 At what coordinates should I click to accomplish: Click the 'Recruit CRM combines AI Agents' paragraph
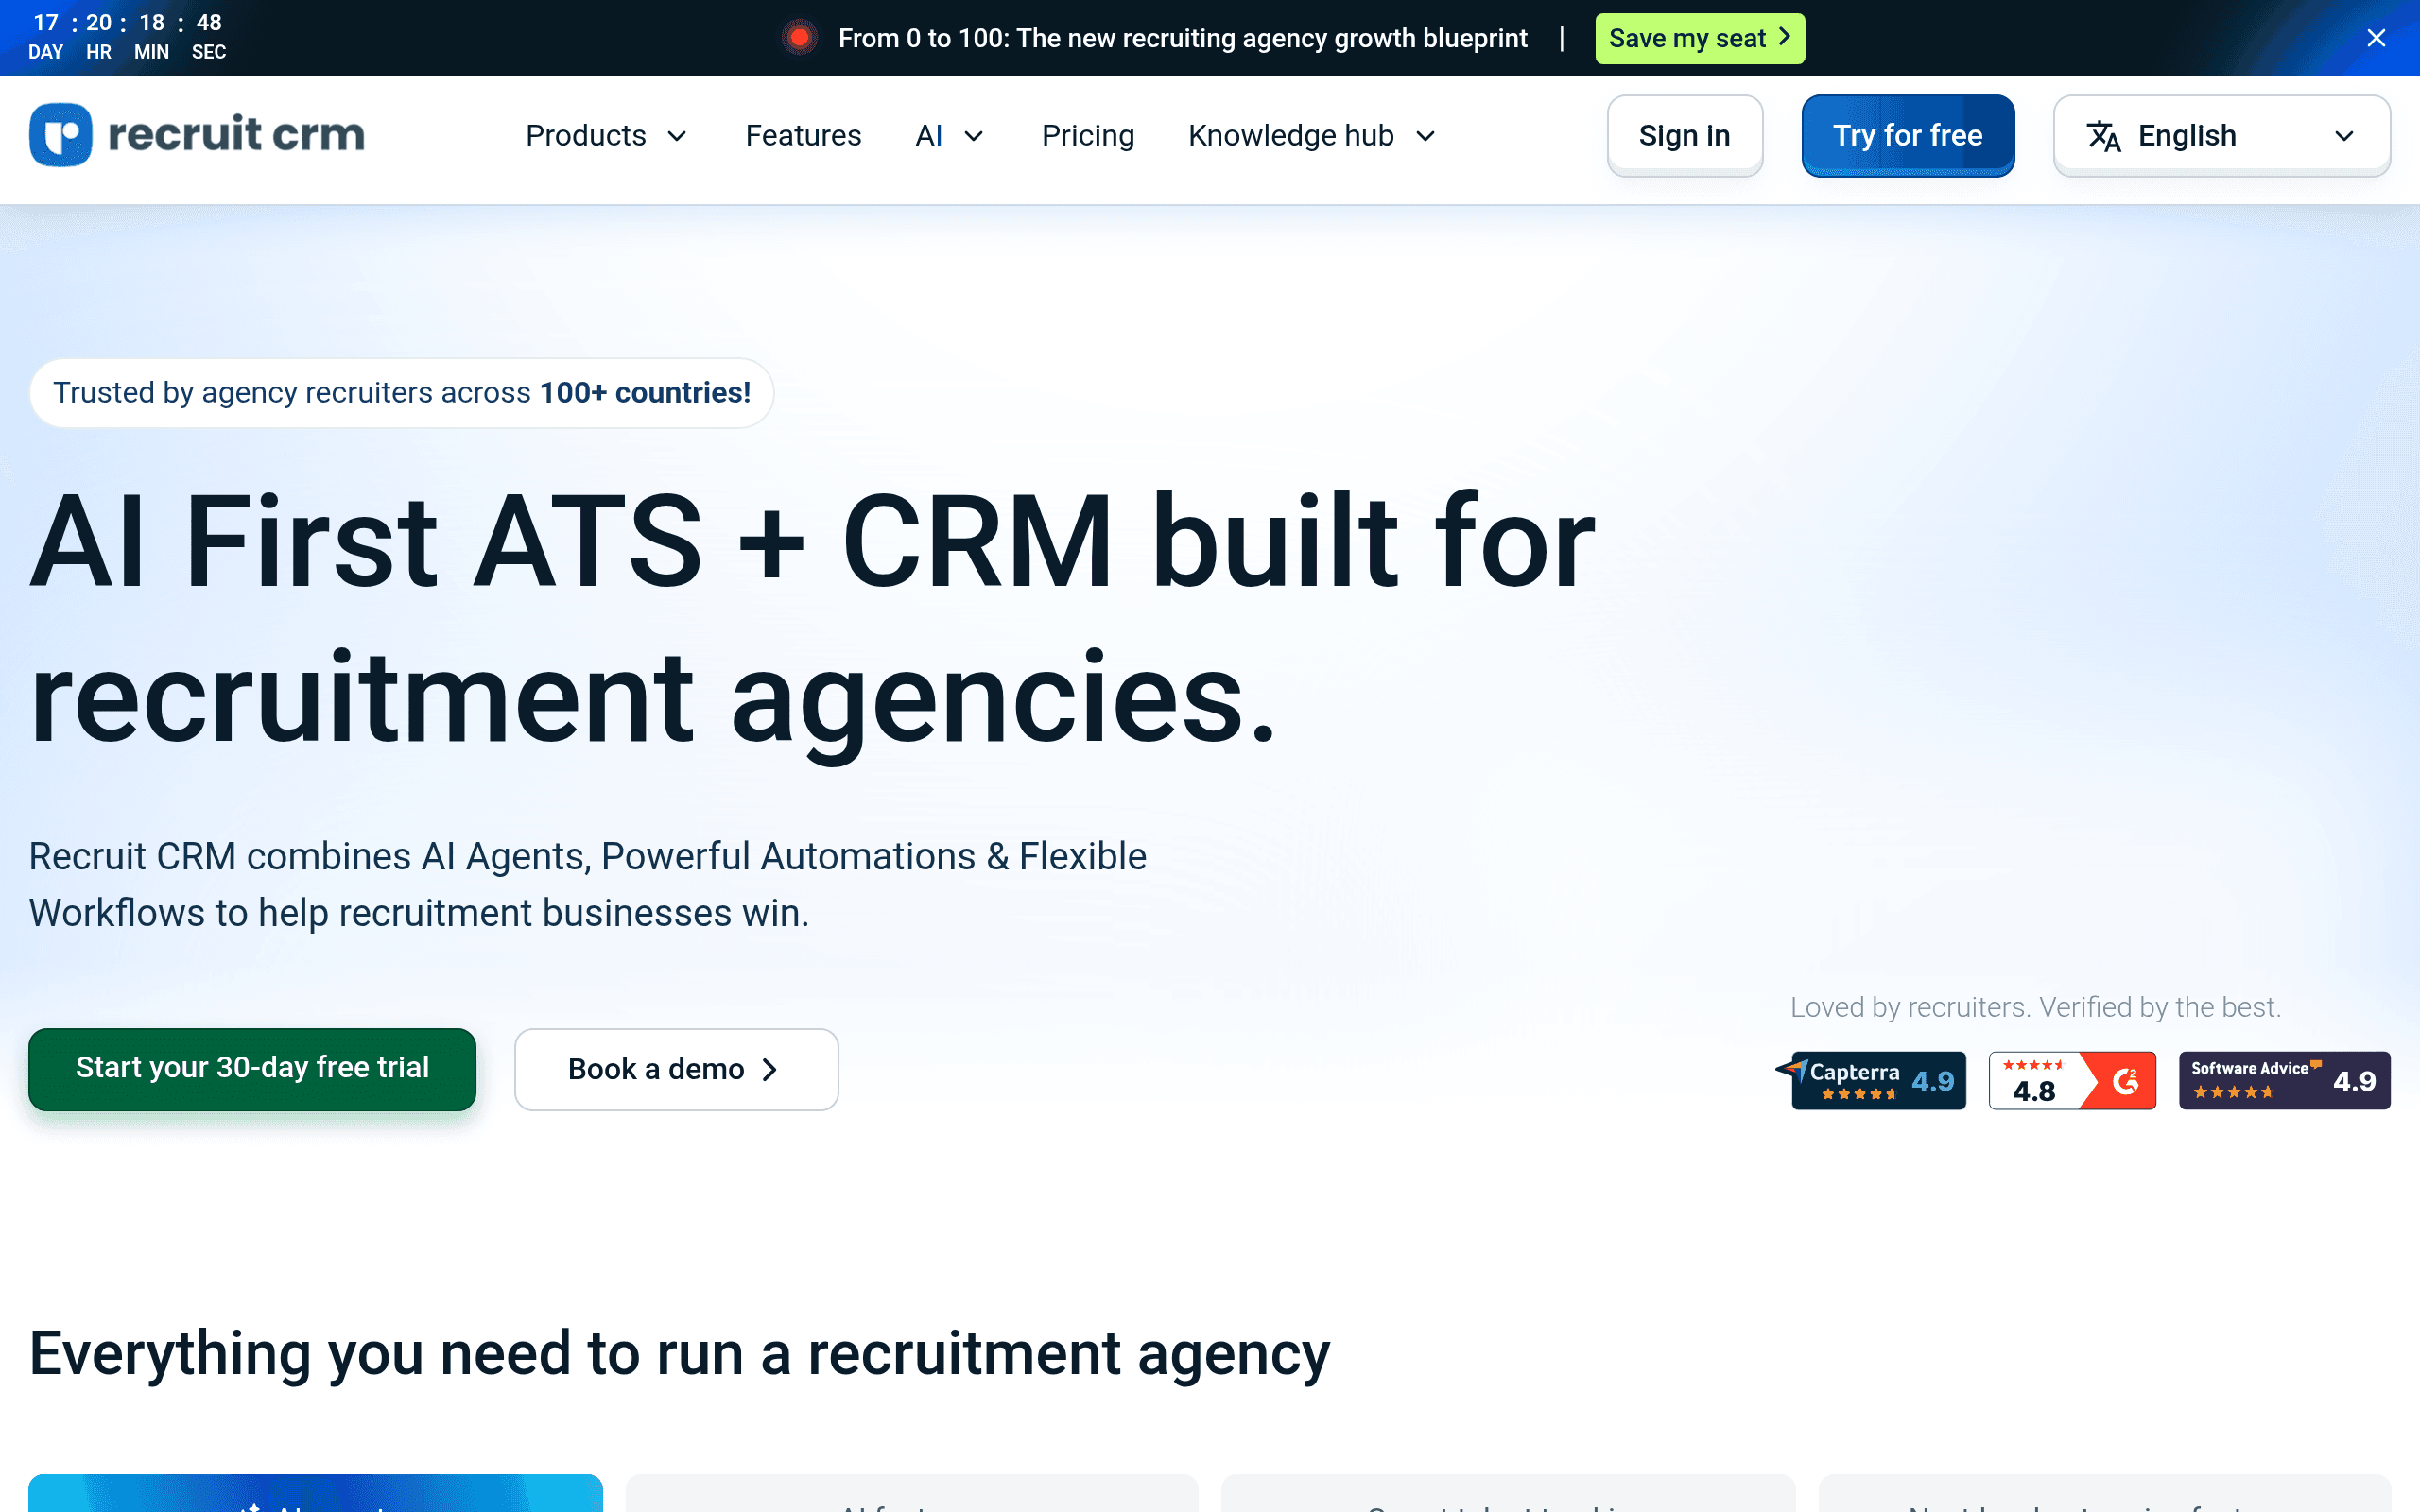587,885
